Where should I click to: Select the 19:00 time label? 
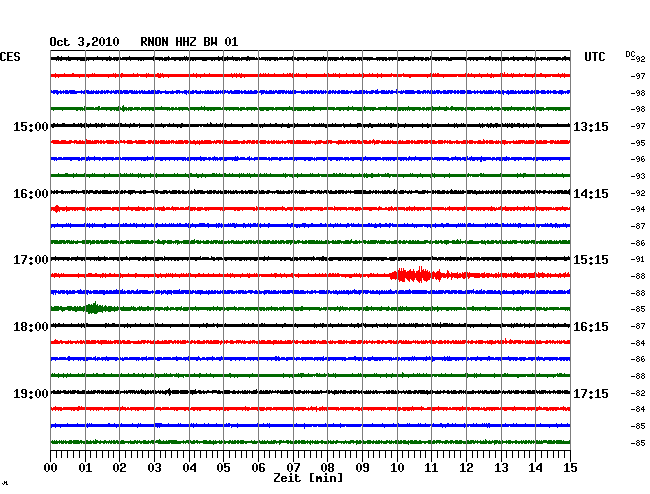(x=31, y=393)
